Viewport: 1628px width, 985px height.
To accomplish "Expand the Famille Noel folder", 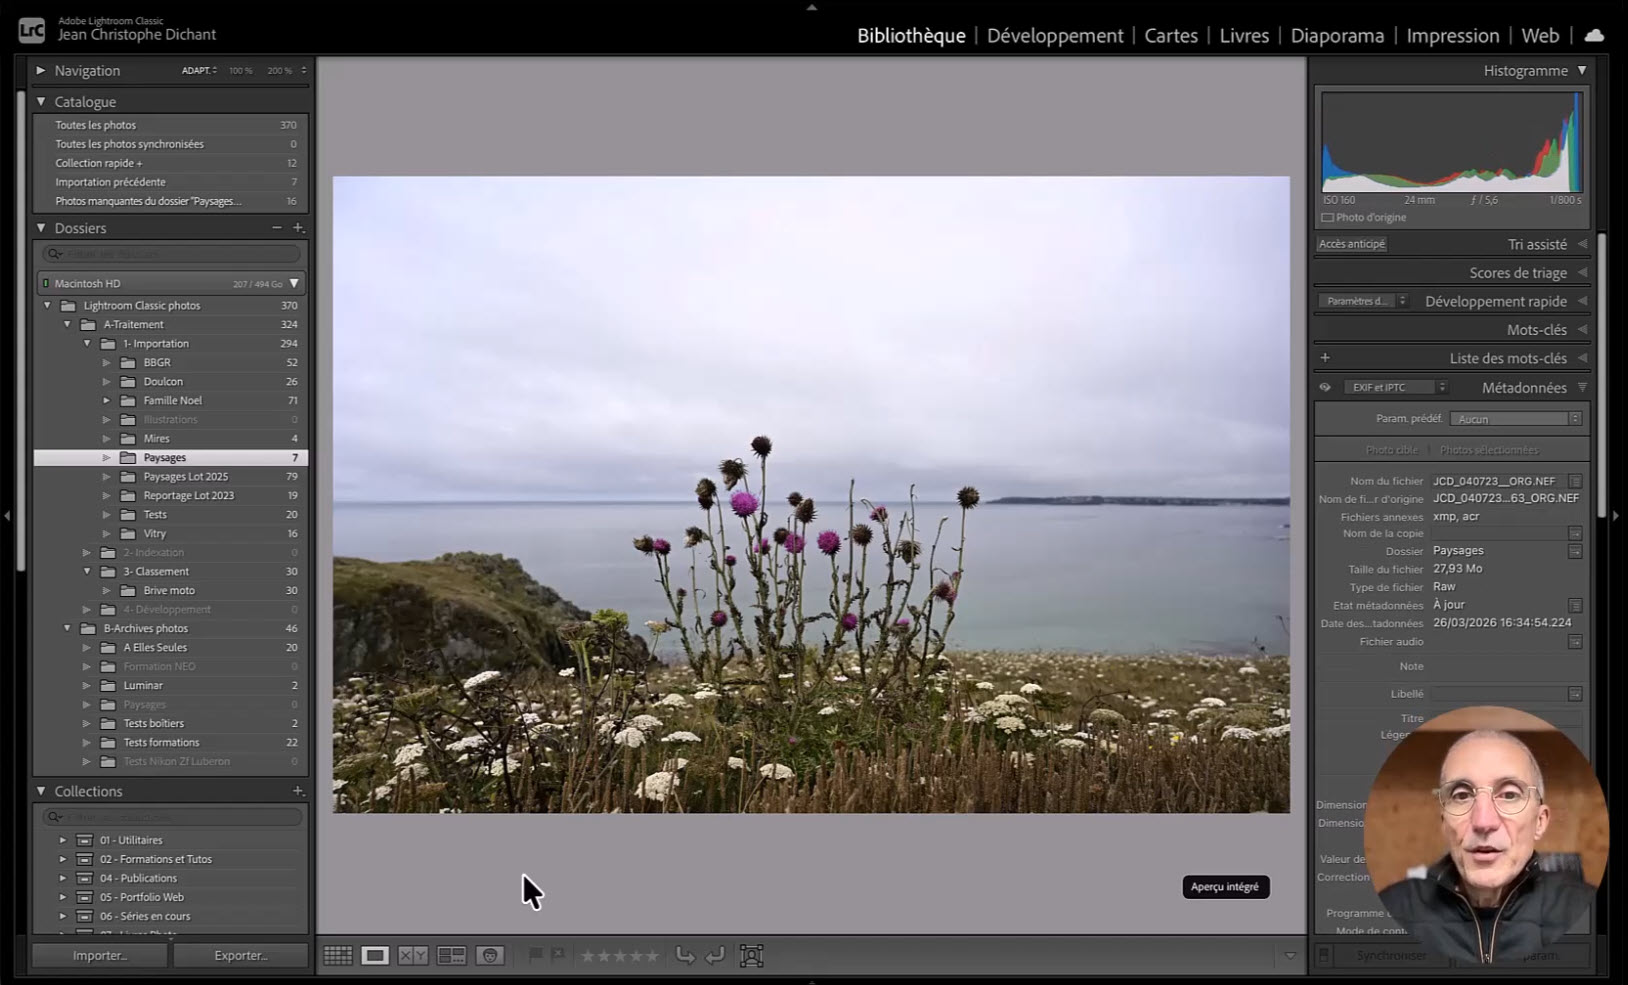I will tap(107, 401).
